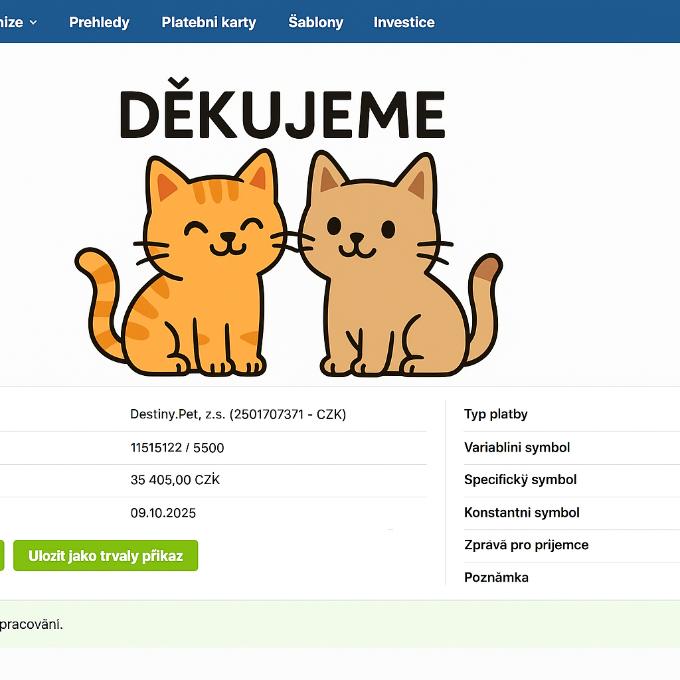This screenshot has width=680, height=680.
Task: Click the date 09.10.2025
Action: coord(163,513)
